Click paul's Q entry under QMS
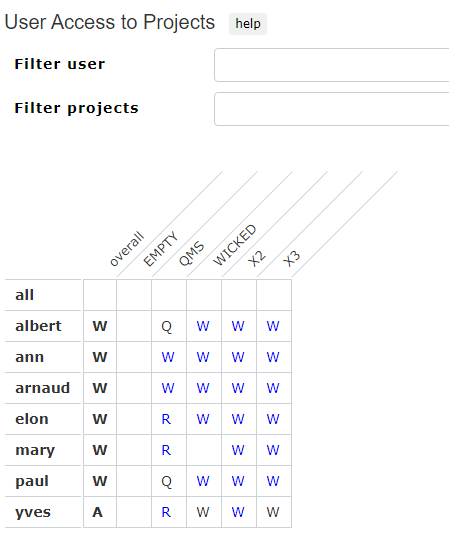The image size is (449, 543). pos(167,481)
